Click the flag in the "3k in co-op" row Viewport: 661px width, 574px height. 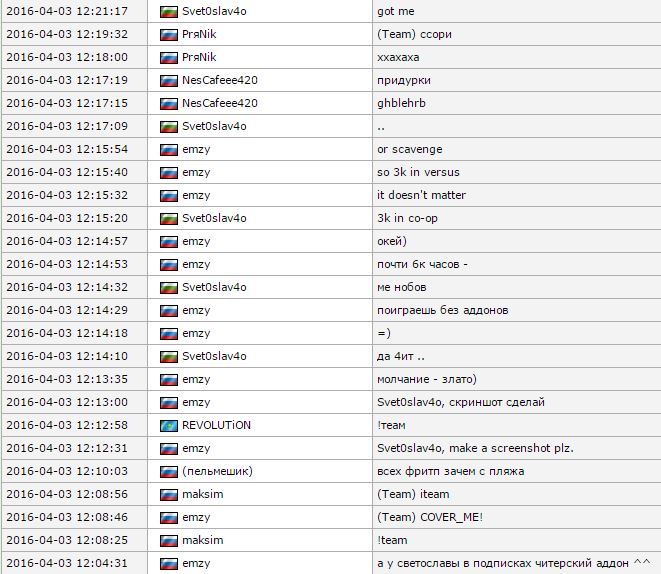tap(168, 218)
